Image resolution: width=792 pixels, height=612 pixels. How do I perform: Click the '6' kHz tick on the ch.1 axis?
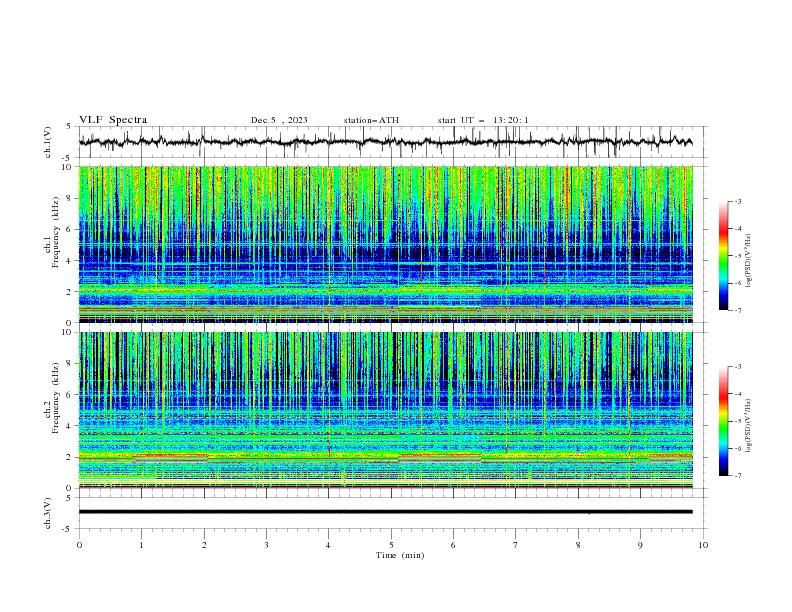[70, 230]
